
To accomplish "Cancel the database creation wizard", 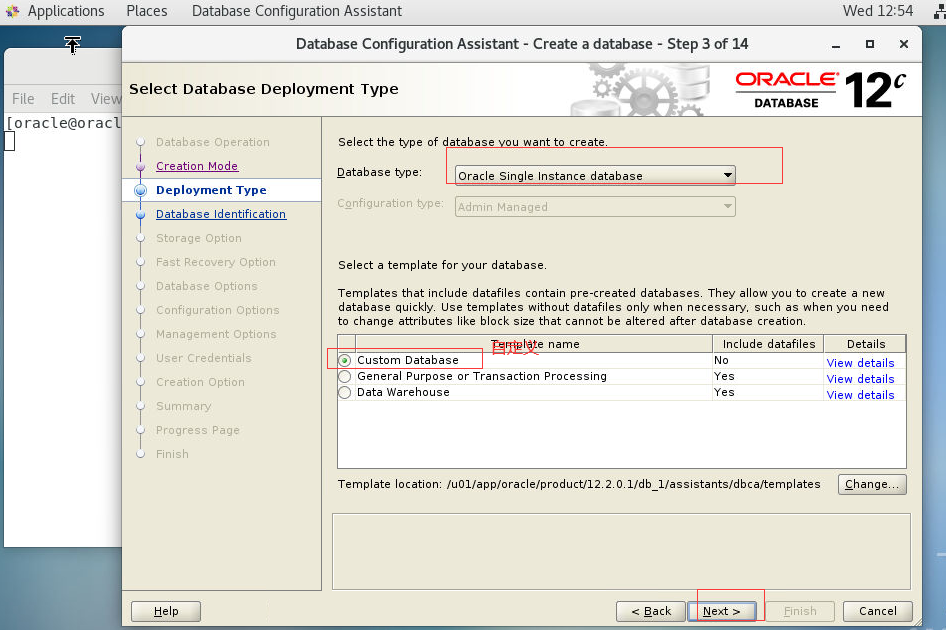I will 877,611.
